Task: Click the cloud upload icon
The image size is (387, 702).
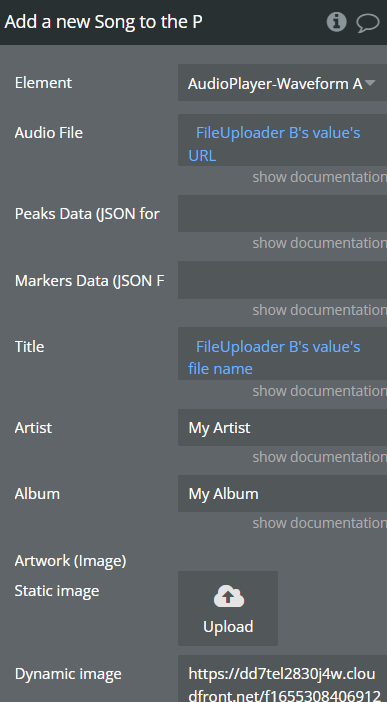Action: [x=228, y=597]
